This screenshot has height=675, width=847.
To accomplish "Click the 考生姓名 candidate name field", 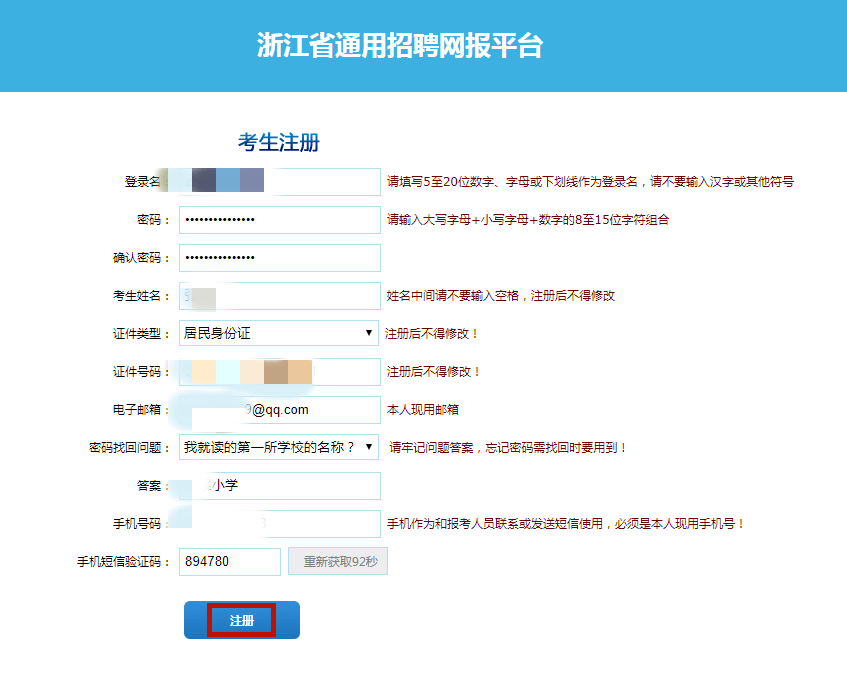I will 279,295.
